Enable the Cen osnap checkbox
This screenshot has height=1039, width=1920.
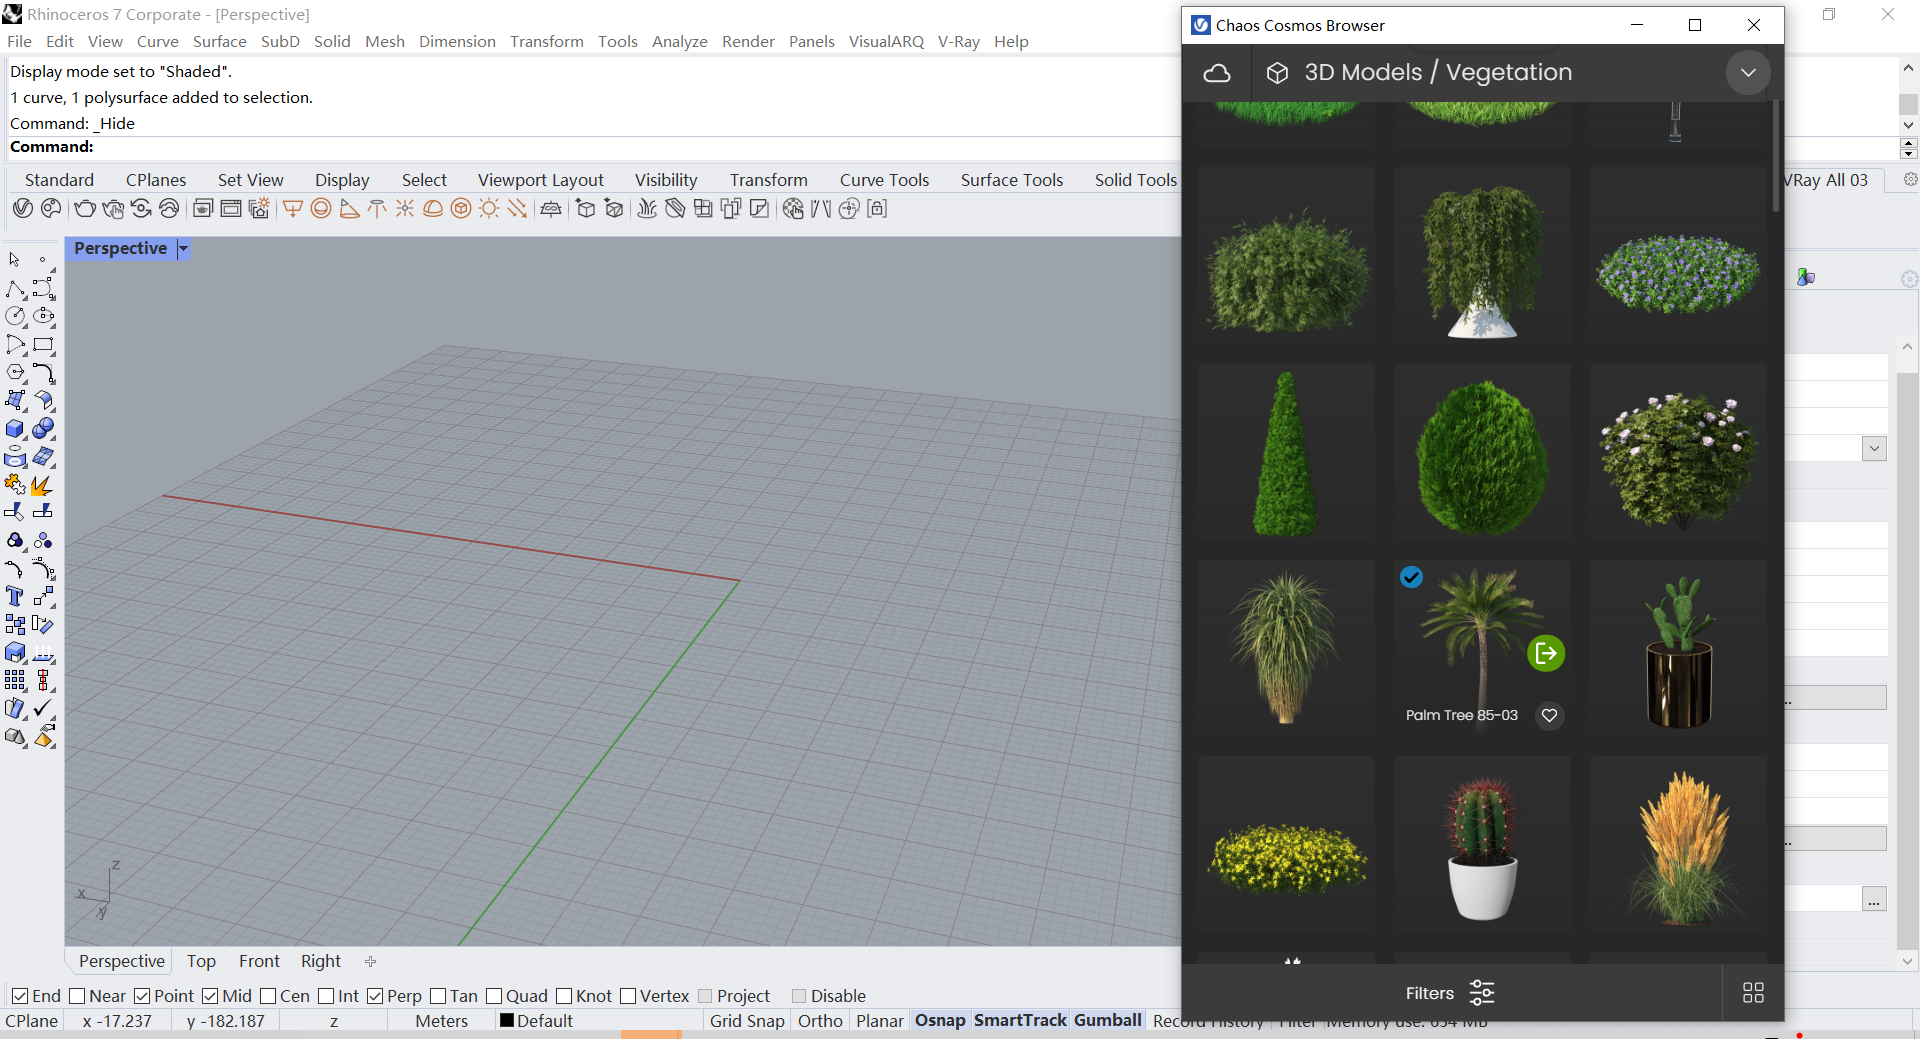click(268, 996)
